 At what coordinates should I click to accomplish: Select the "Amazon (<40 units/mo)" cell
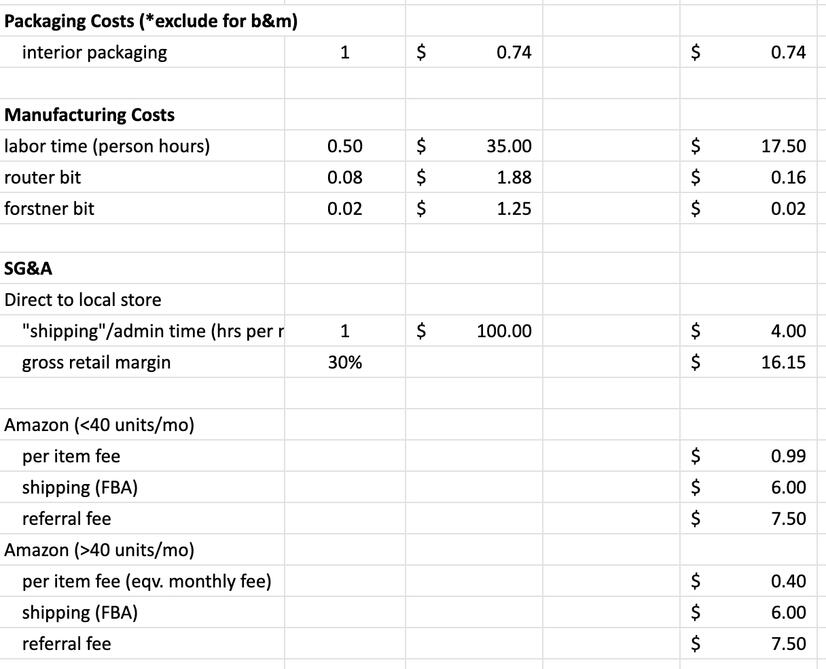[x=99, y=425]
